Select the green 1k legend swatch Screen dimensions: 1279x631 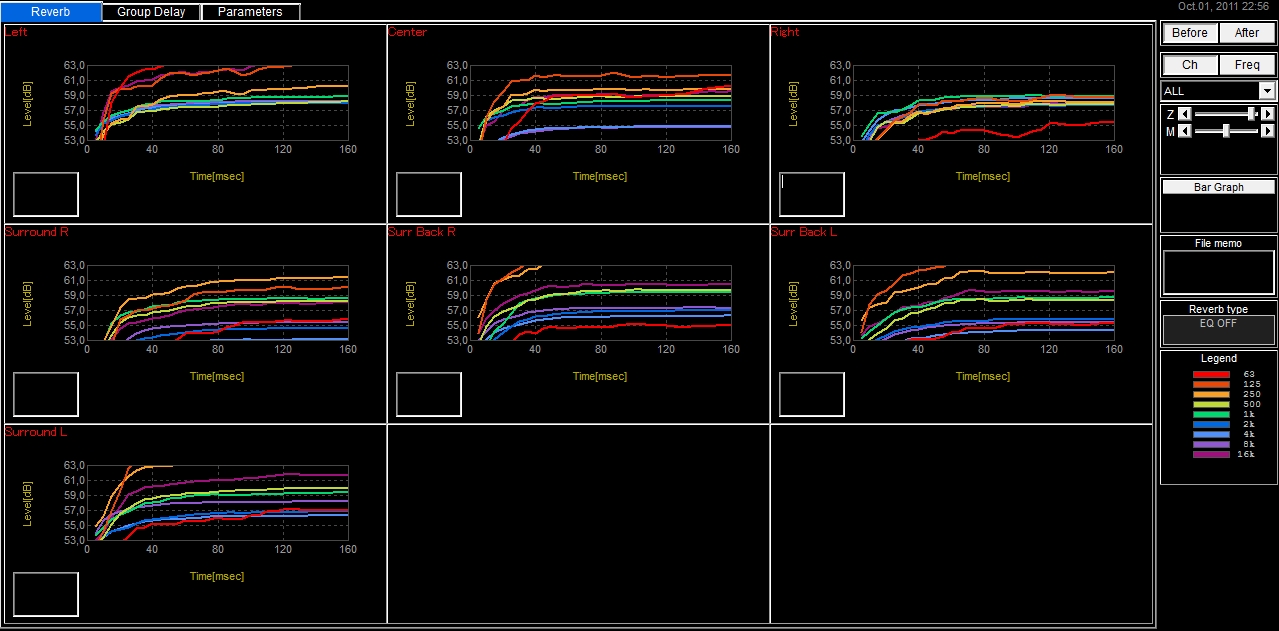coord(1211,414)
